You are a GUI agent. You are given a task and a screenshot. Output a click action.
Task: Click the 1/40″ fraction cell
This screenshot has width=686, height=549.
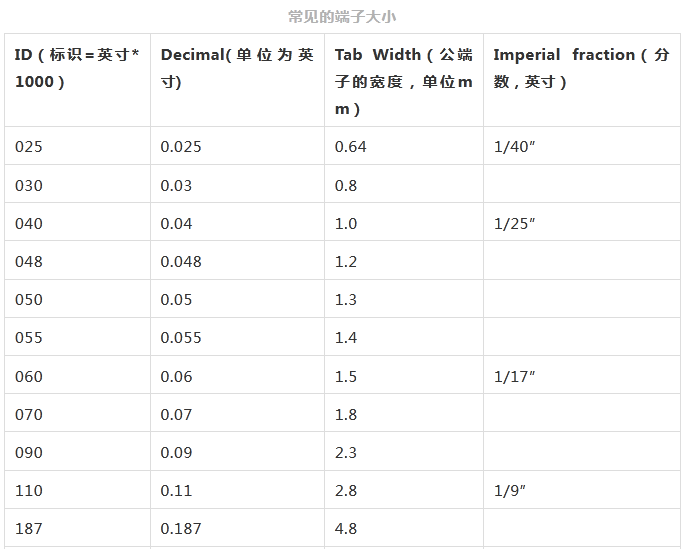click(x=514, y=147)
